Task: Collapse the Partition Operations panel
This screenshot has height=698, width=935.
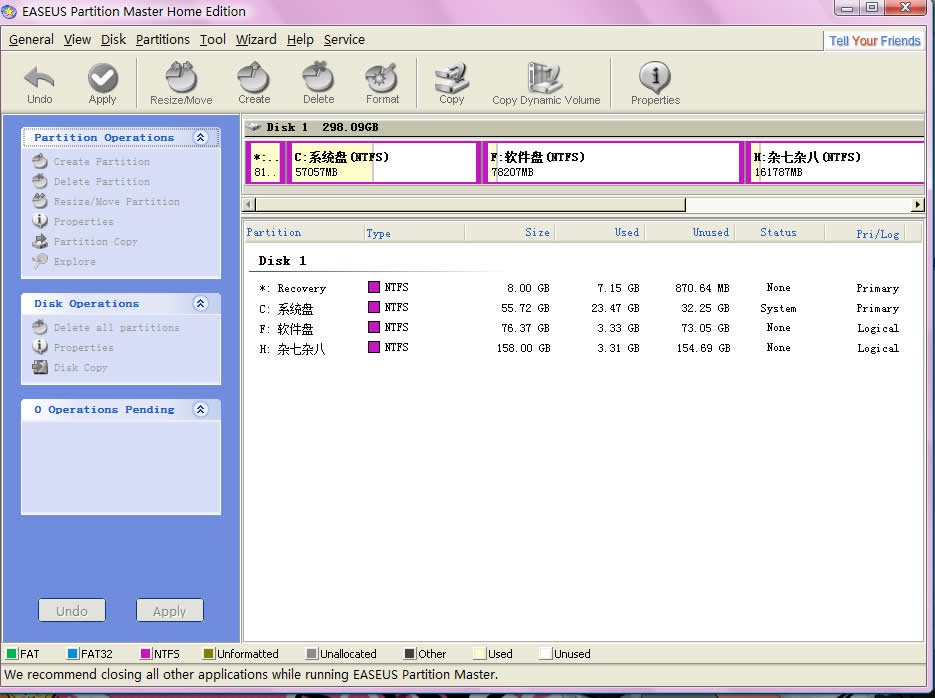Action: pyautogui.click(x=200, y=138)
